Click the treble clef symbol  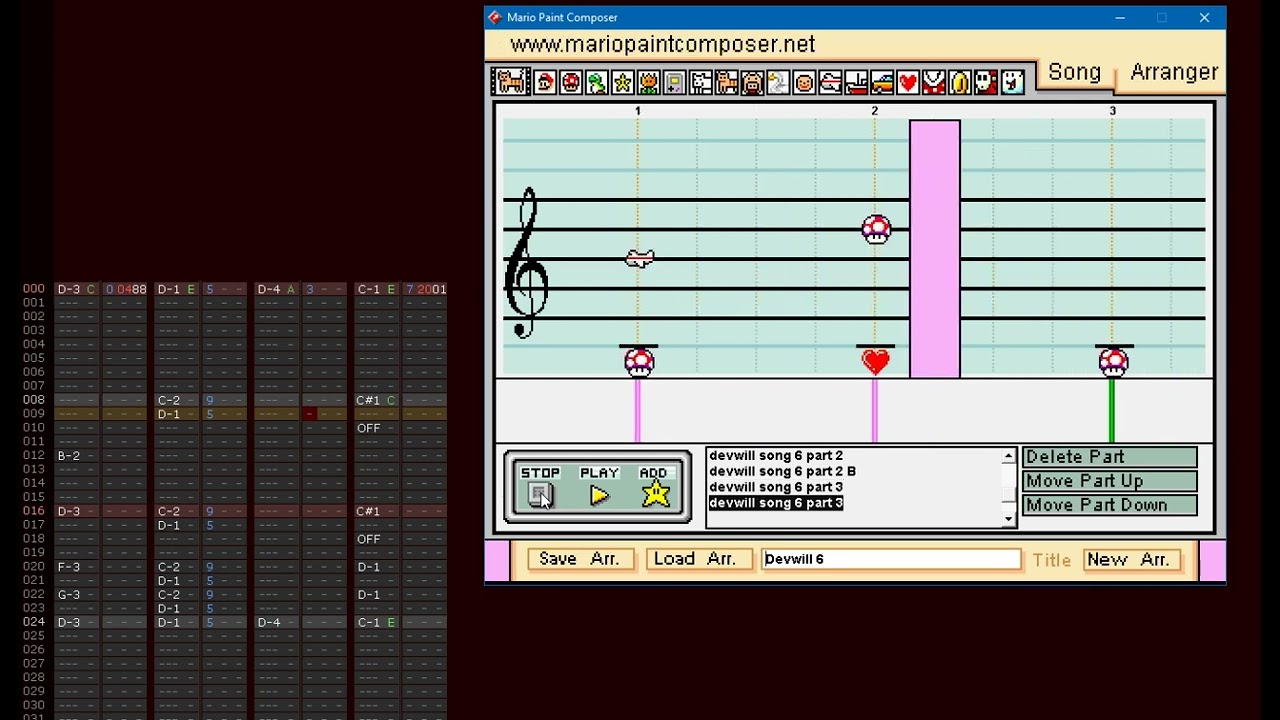[x=527, y=263]
